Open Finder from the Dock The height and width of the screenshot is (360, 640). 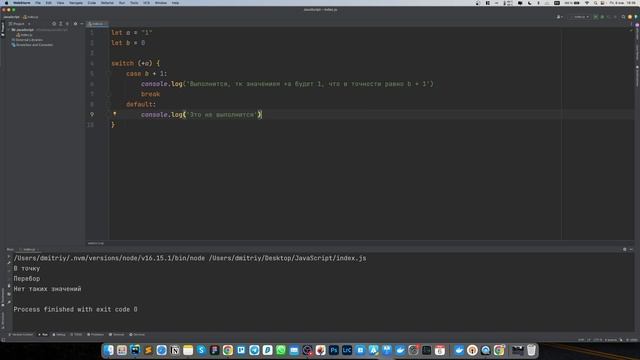[109, 350]
